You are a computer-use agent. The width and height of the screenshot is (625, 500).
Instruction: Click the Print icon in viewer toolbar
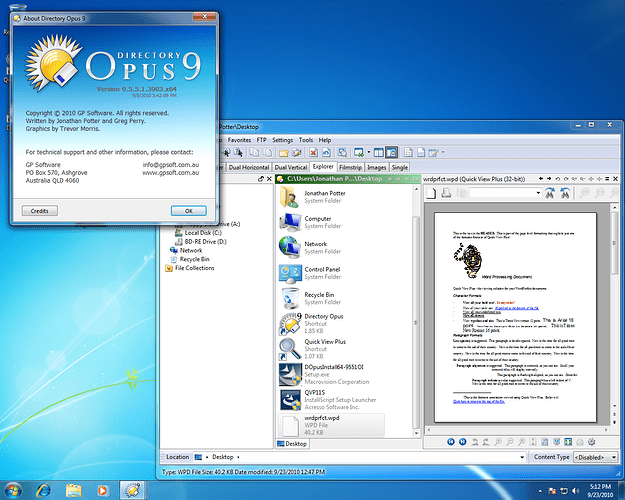point(446,193)
